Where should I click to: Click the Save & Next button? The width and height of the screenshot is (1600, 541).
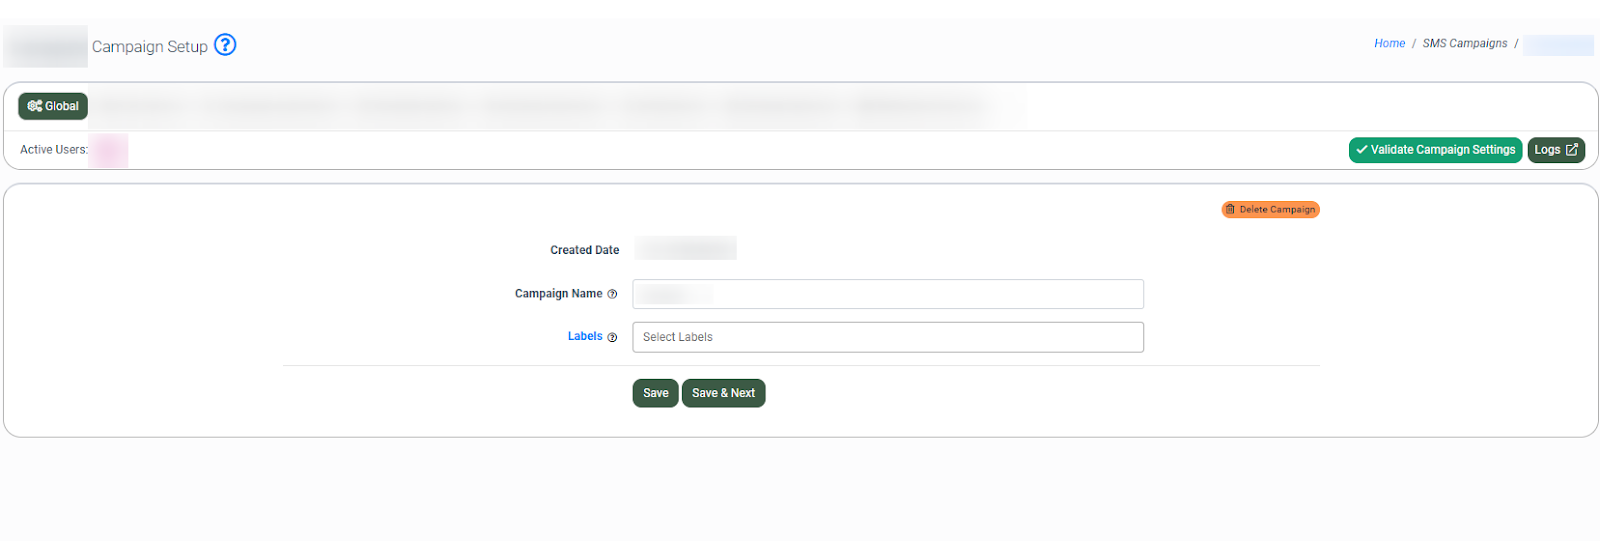(723, 393)
